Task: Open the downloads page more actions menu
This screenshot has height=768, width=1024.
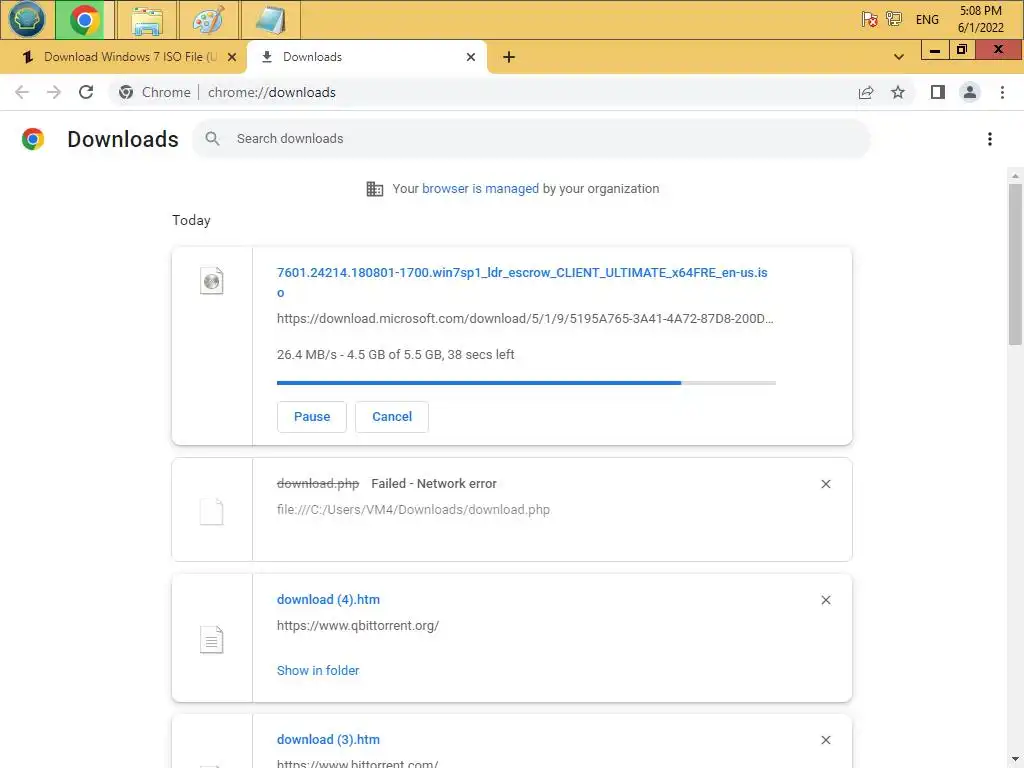Action: (989, 139)
